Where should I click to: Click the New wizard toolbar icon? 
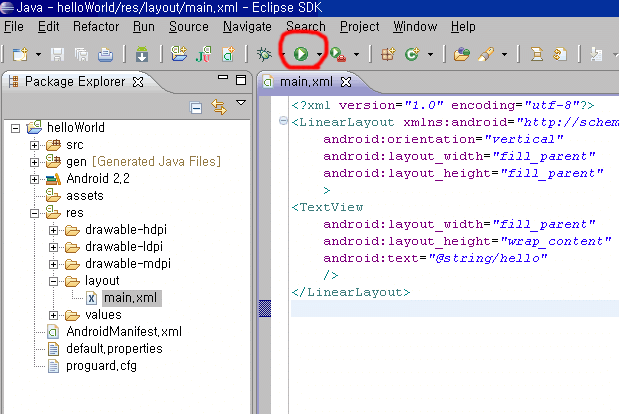tap(20, 54)
